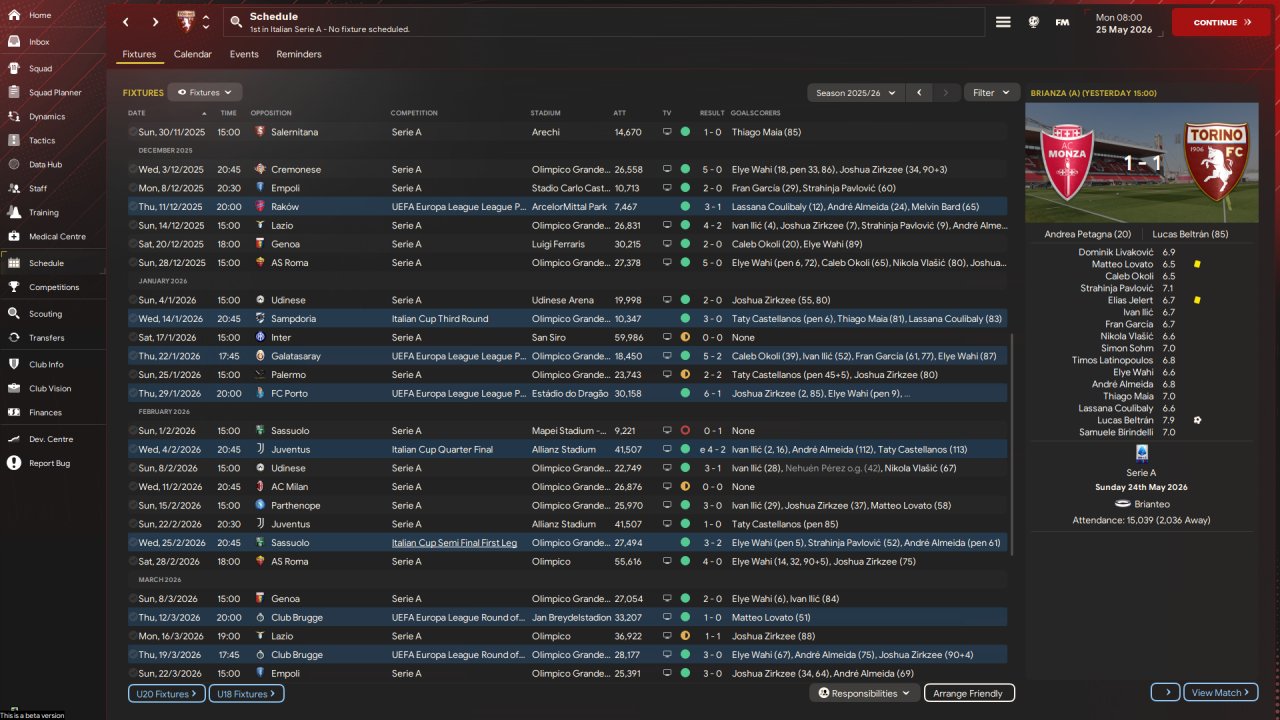Navigate back with the left arrow
The width and height of the screenshot is (1280, 720).
coord(125,22)
